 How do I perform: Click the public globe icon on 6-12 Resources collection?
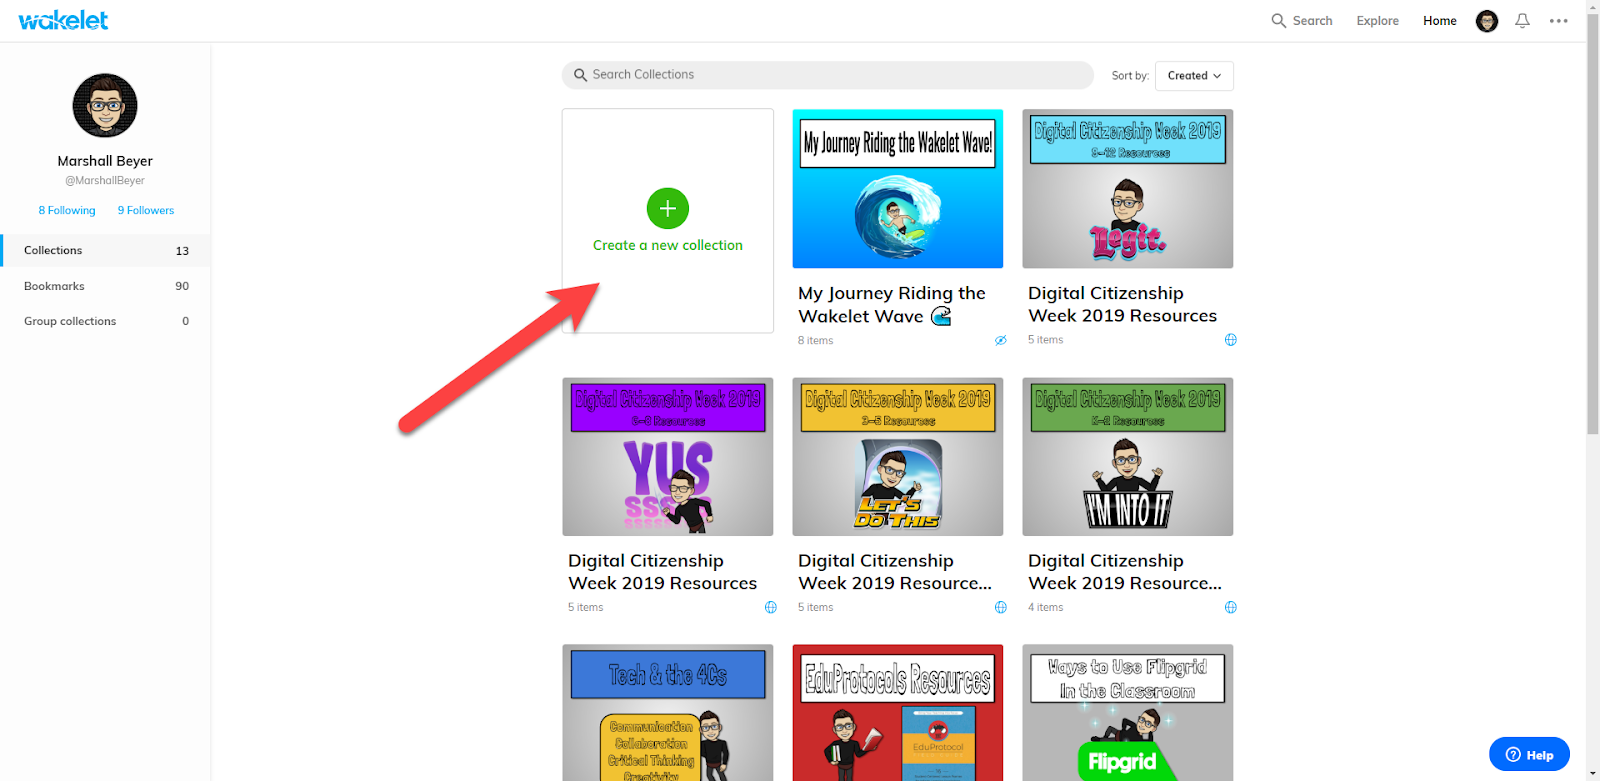pos(1231,340)
